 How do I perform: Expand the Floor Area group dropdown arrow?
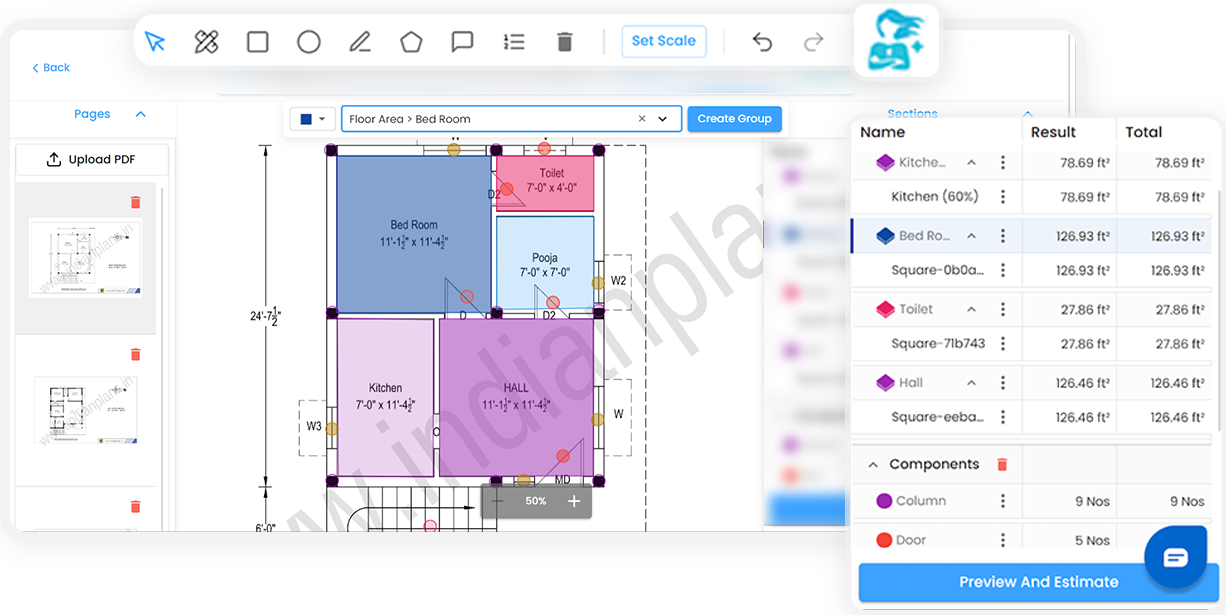662,119
